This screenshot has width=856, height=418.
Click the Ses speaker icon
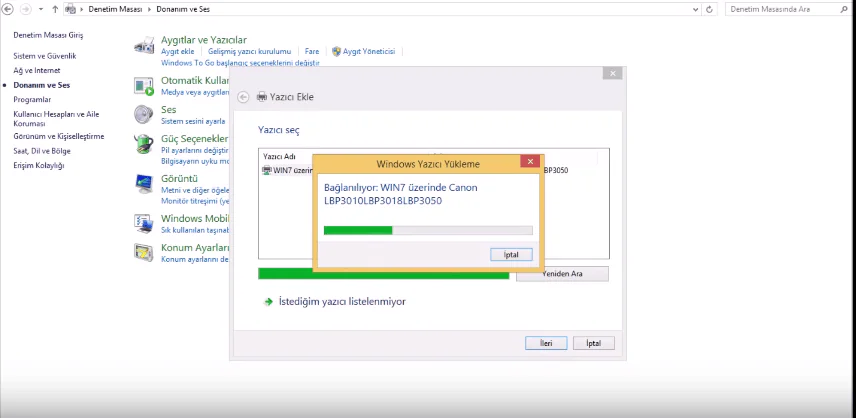point(144,115)
